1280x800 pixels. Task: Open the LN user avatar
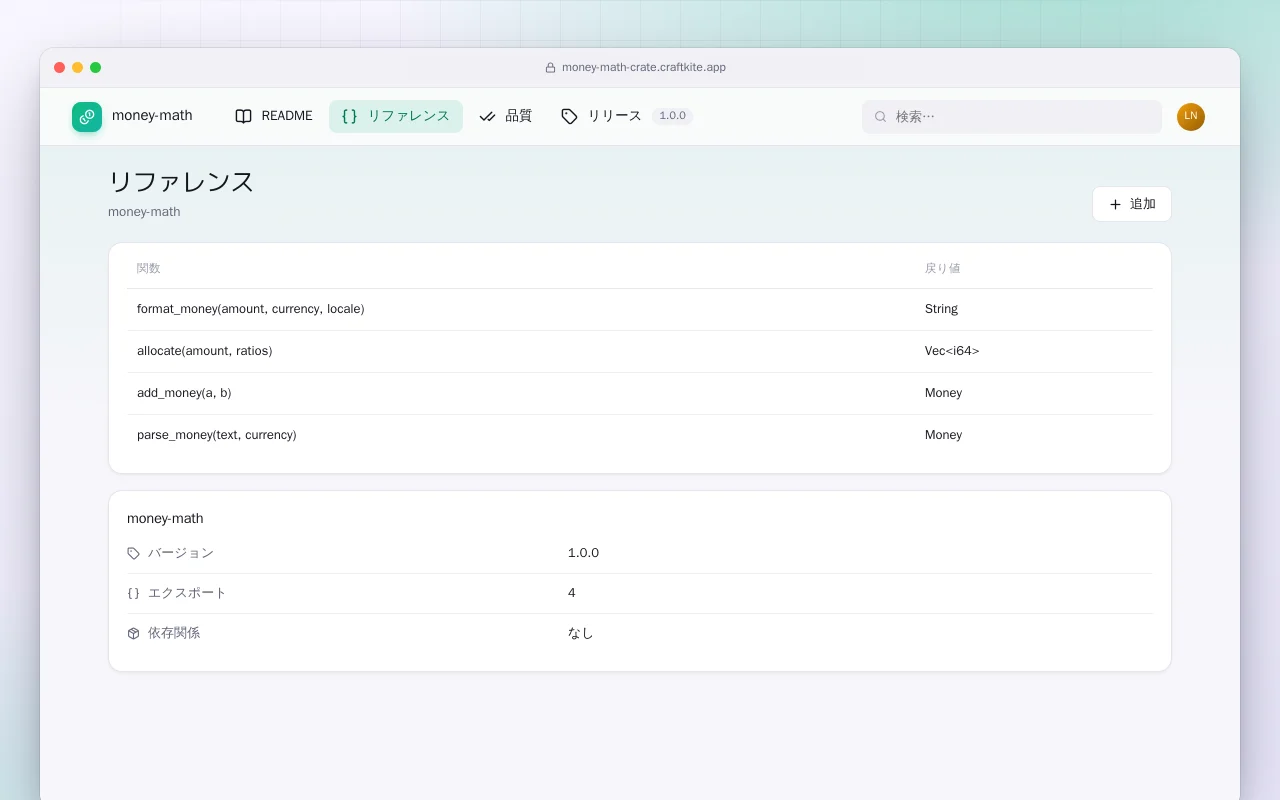1191,117
